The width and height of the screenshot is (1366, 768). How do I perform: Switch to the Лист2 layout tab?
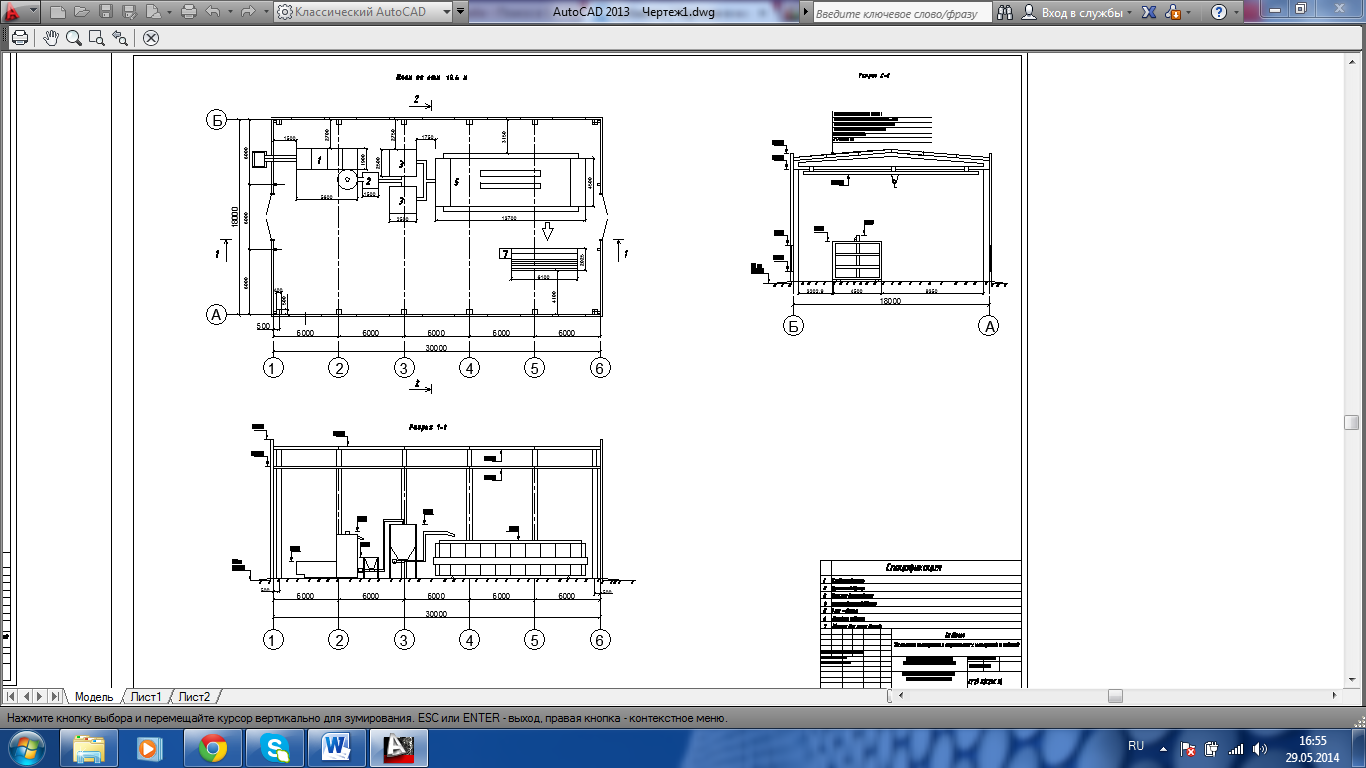click(x=195, y=696)
